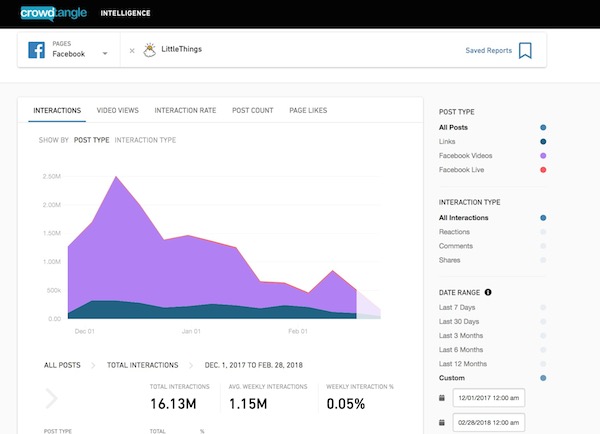This screenshot has height=434, width=600.
Task: Select the Reactions interaction type
Action: click(x=457, y=231)
